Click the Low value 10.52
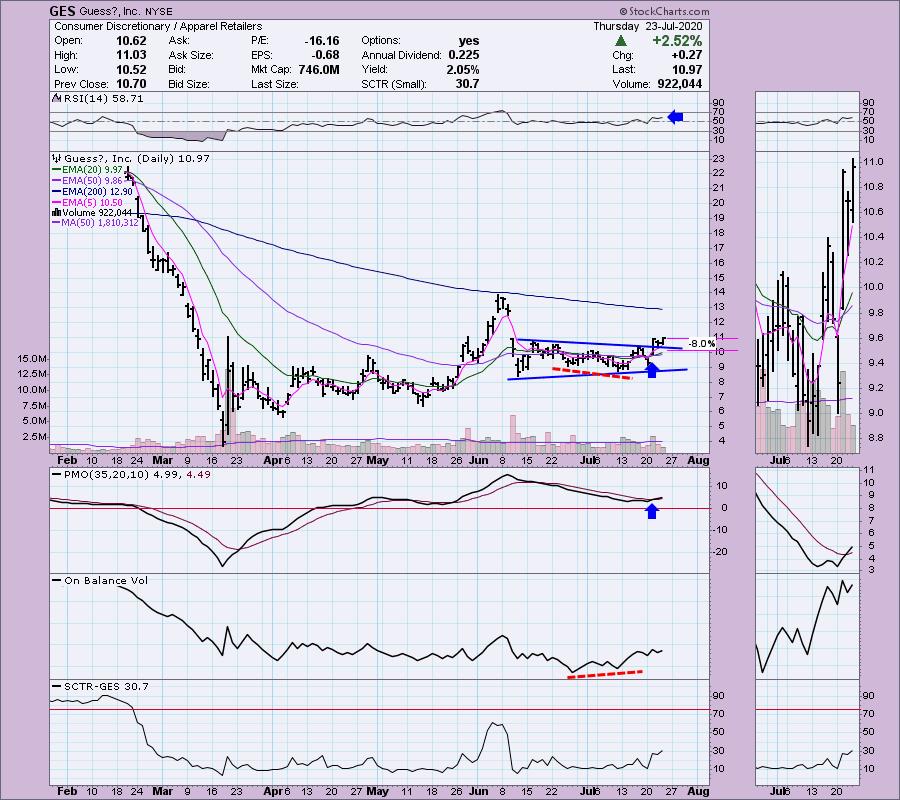 point(131,69)
